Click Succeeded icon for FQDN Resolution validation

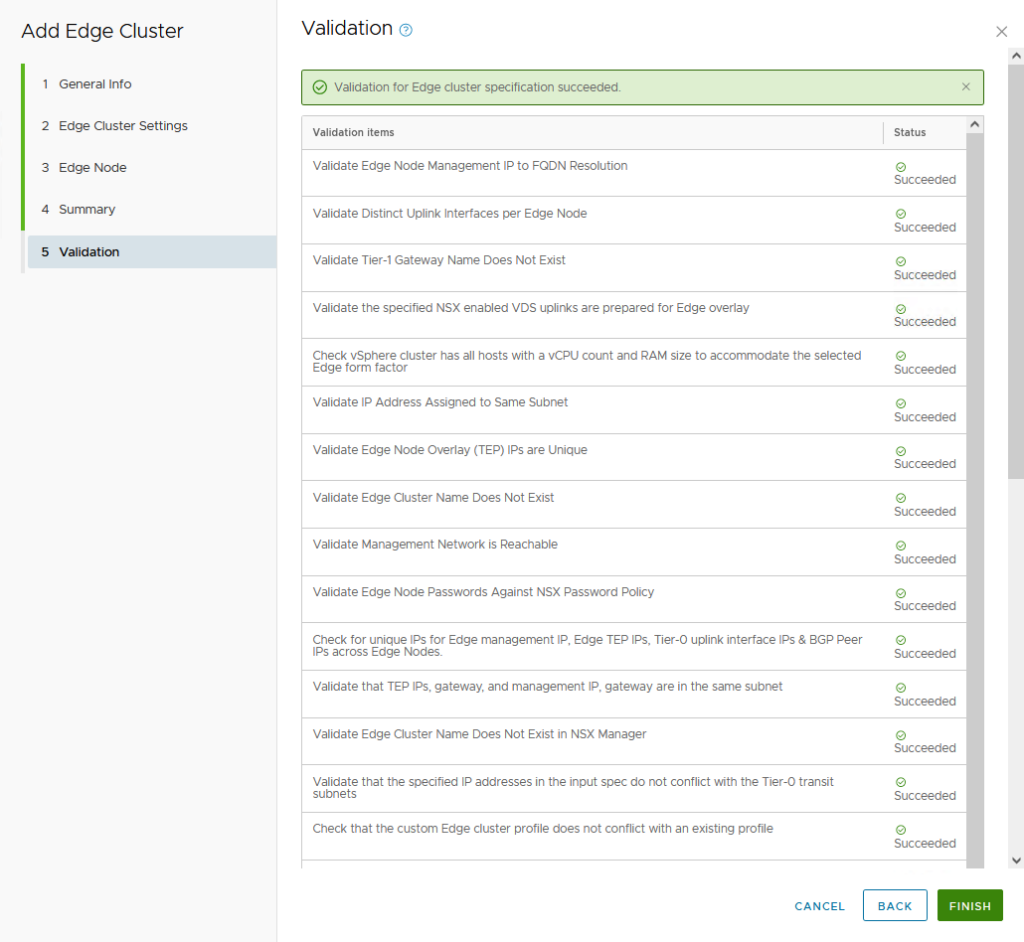(900, 167)
